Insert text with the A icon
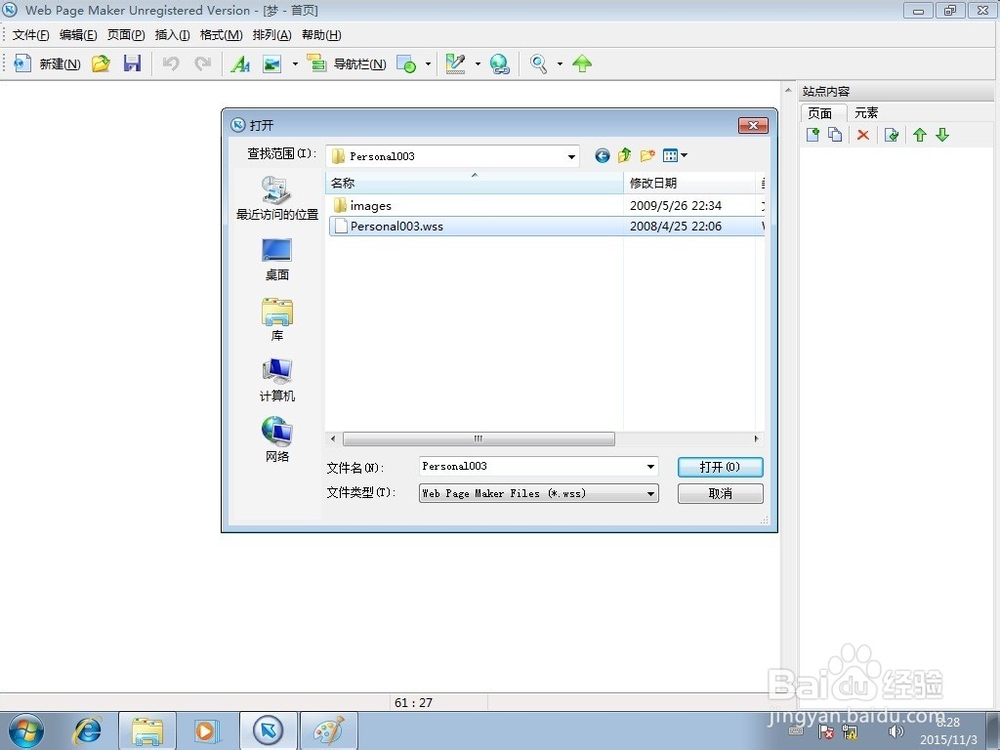Screen dimensions: 1000x750 pyautogui.click(x=240, y=63)
